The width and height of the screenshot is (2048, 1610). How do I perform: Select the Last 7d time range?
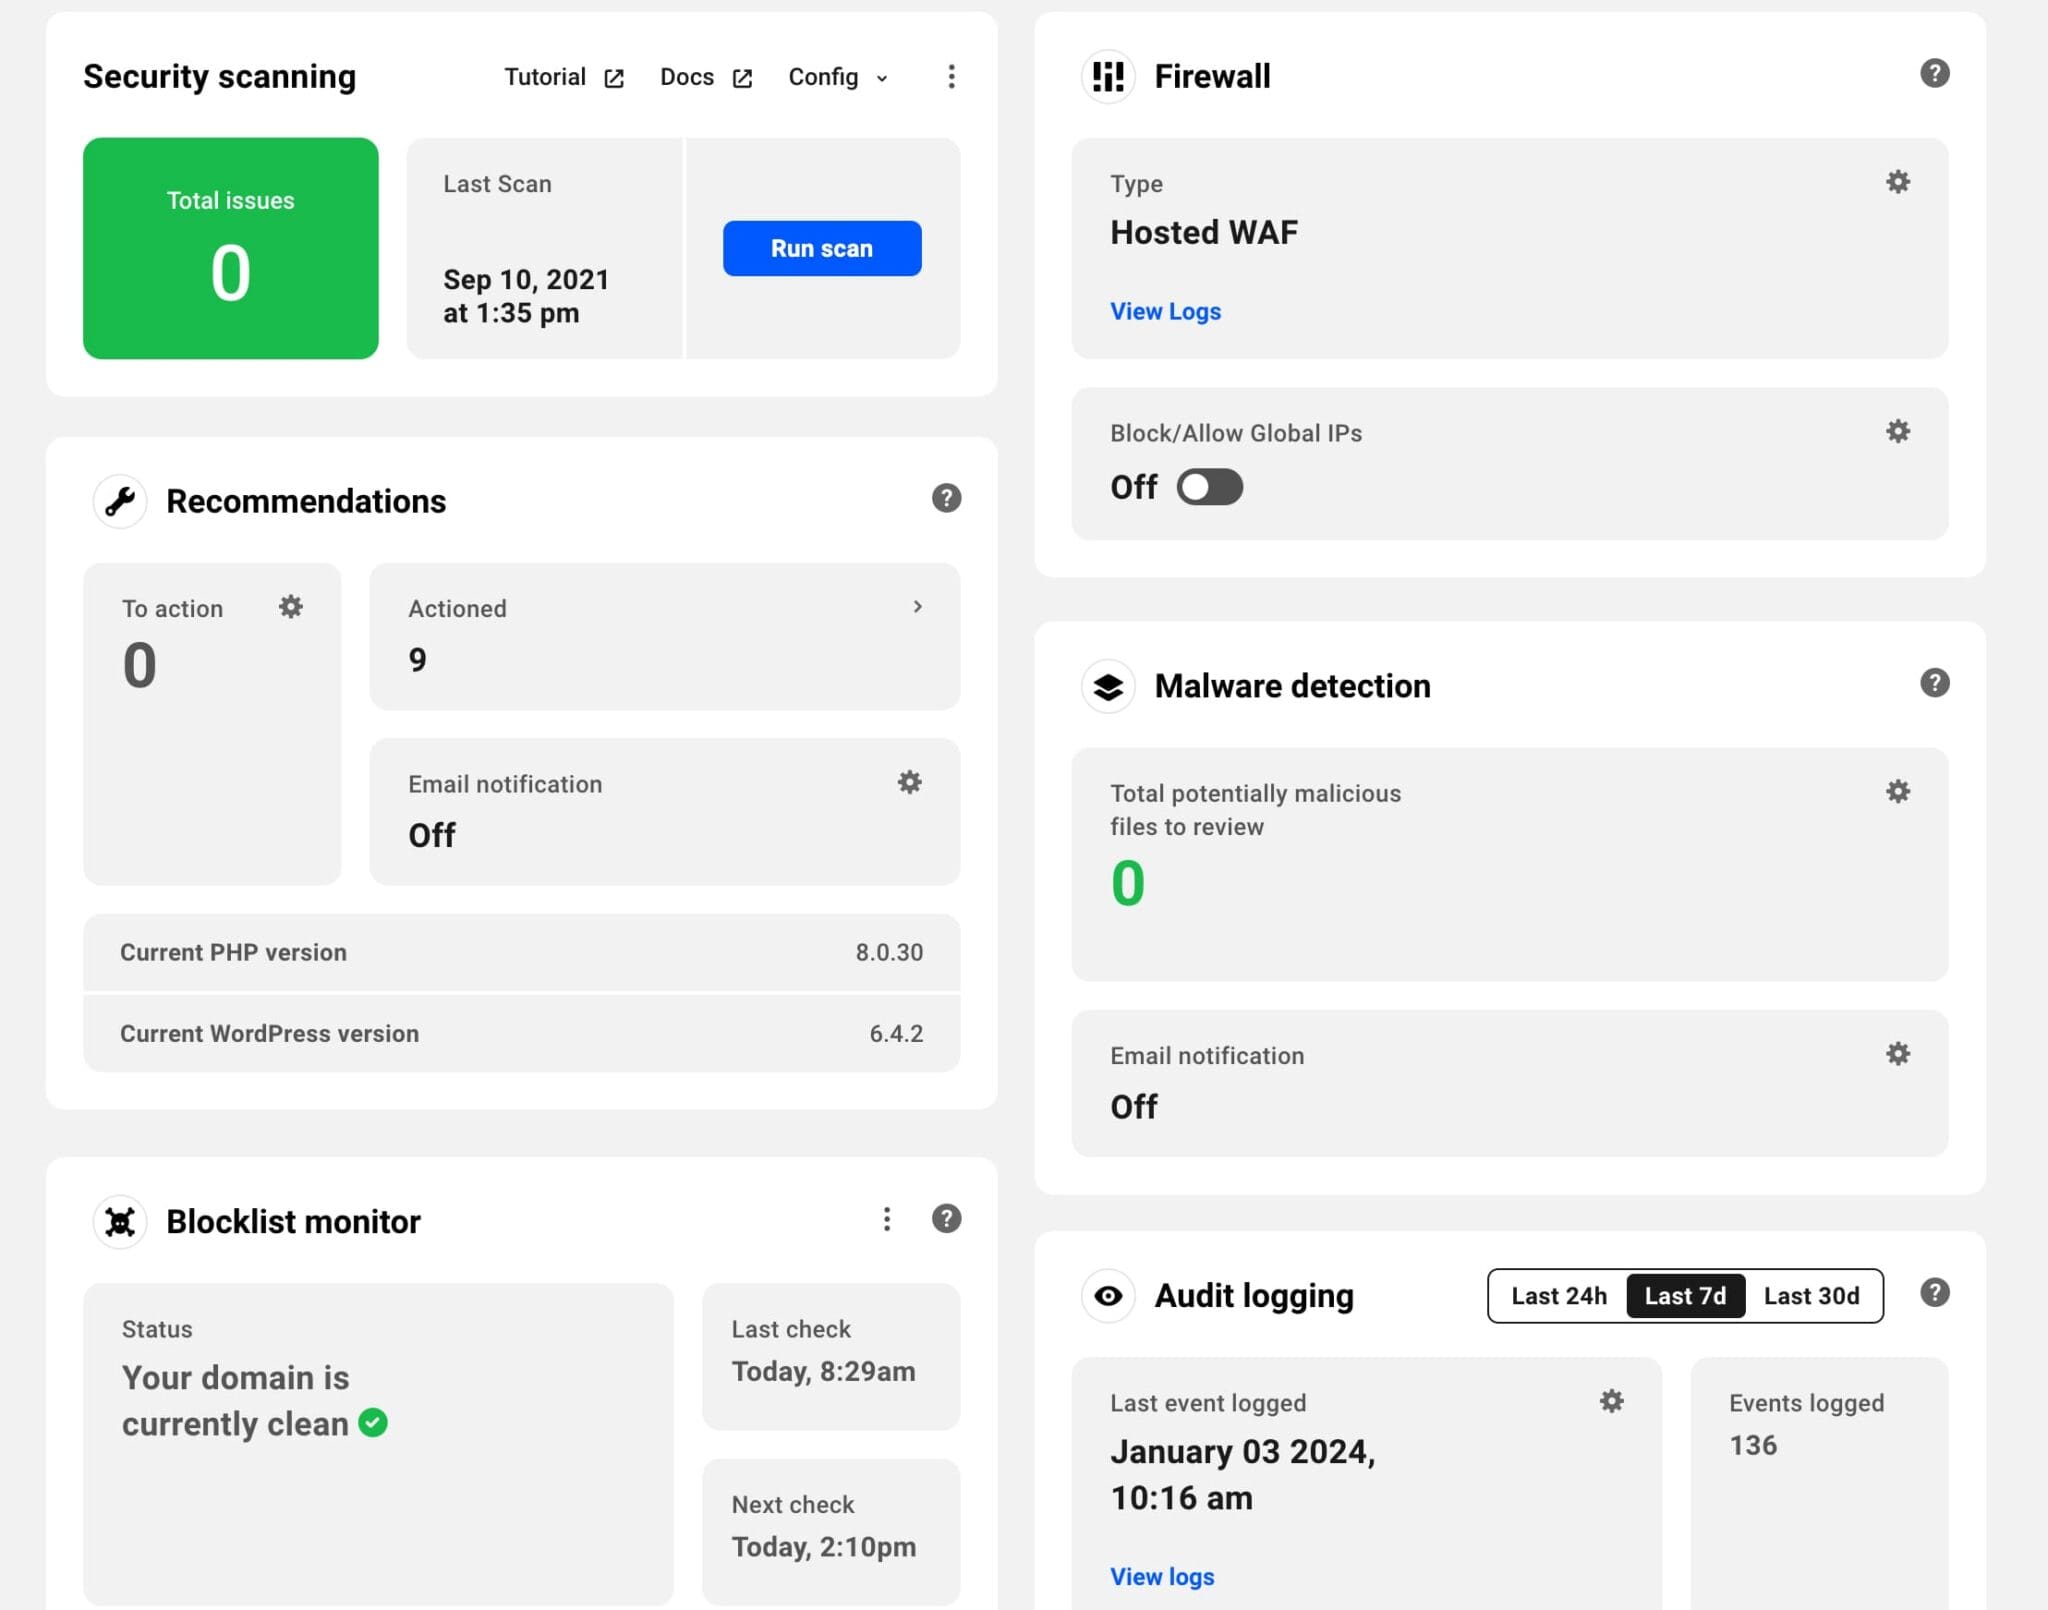(x=1685, y=1296)
